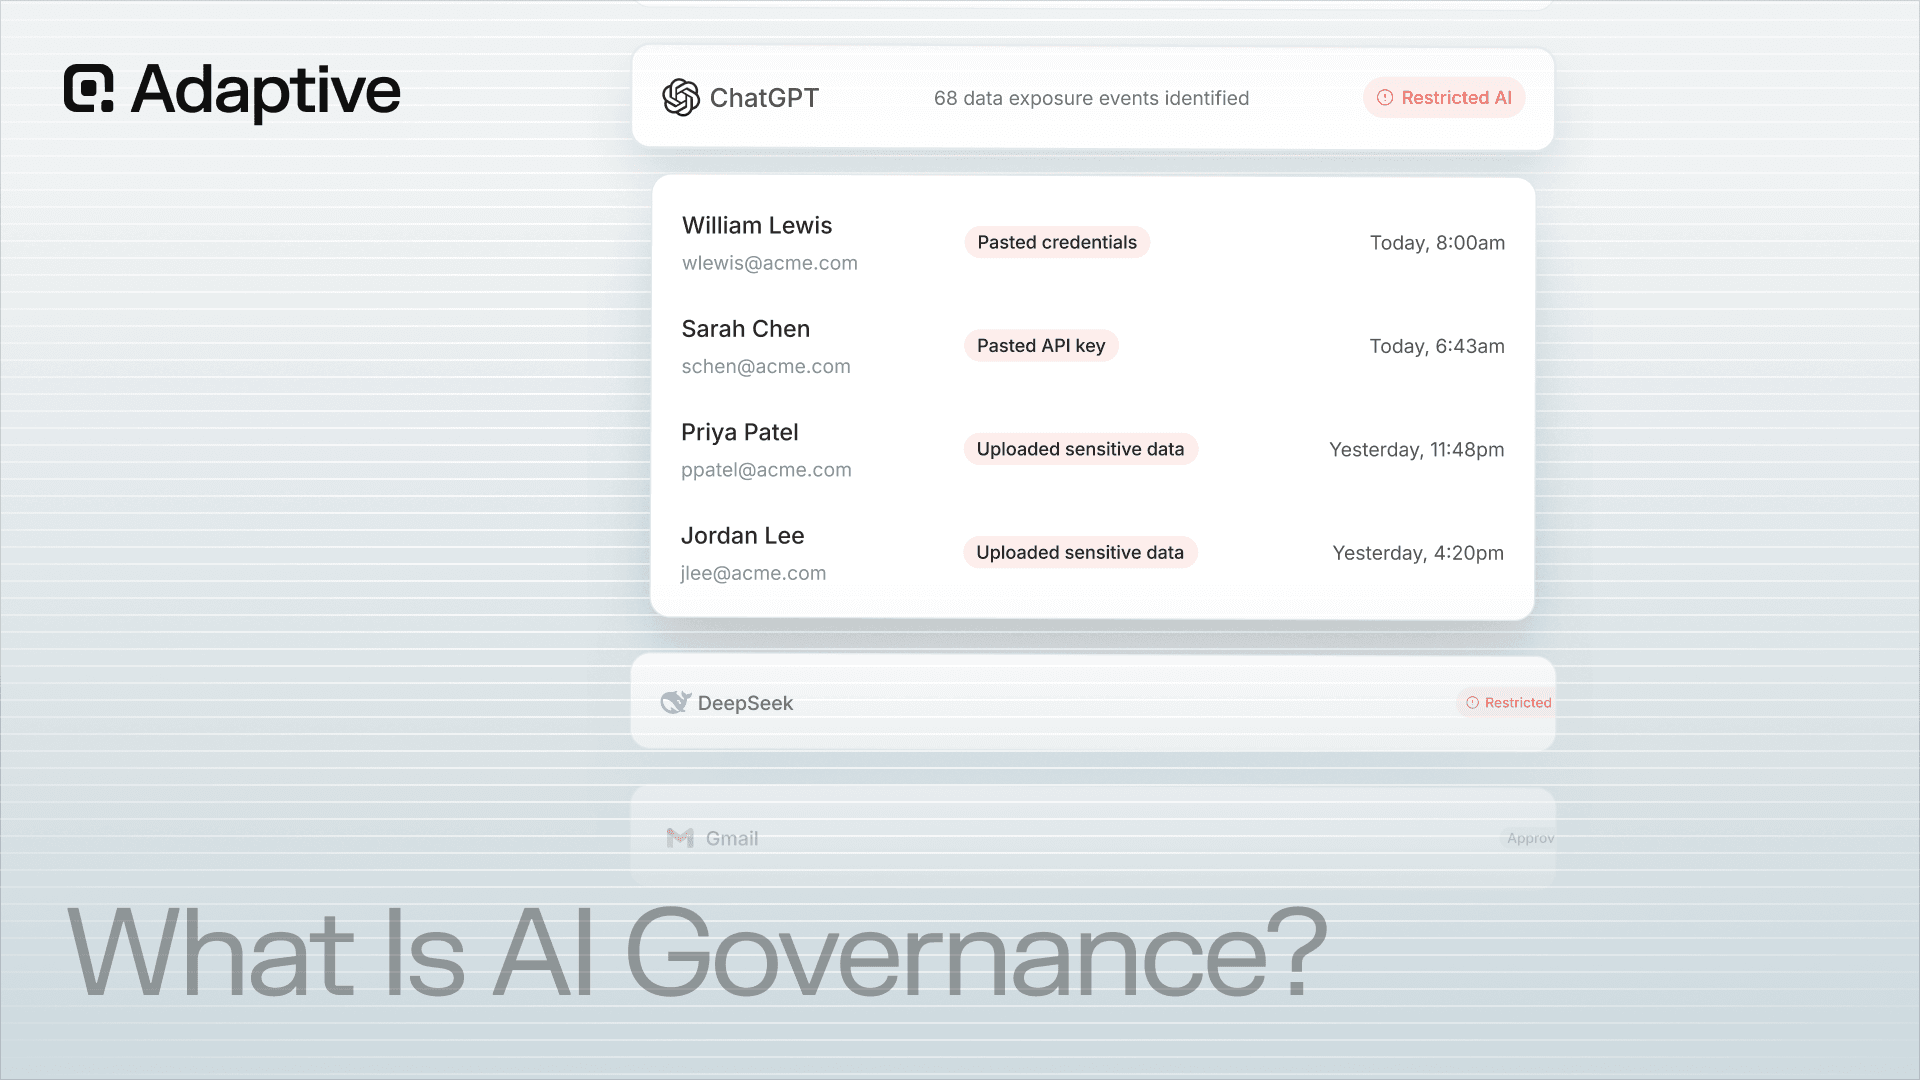Click the ChatGPT logo icon
Image resolution: width=1920 pixels, height=1080 pixels.
[x=681, y=98]
